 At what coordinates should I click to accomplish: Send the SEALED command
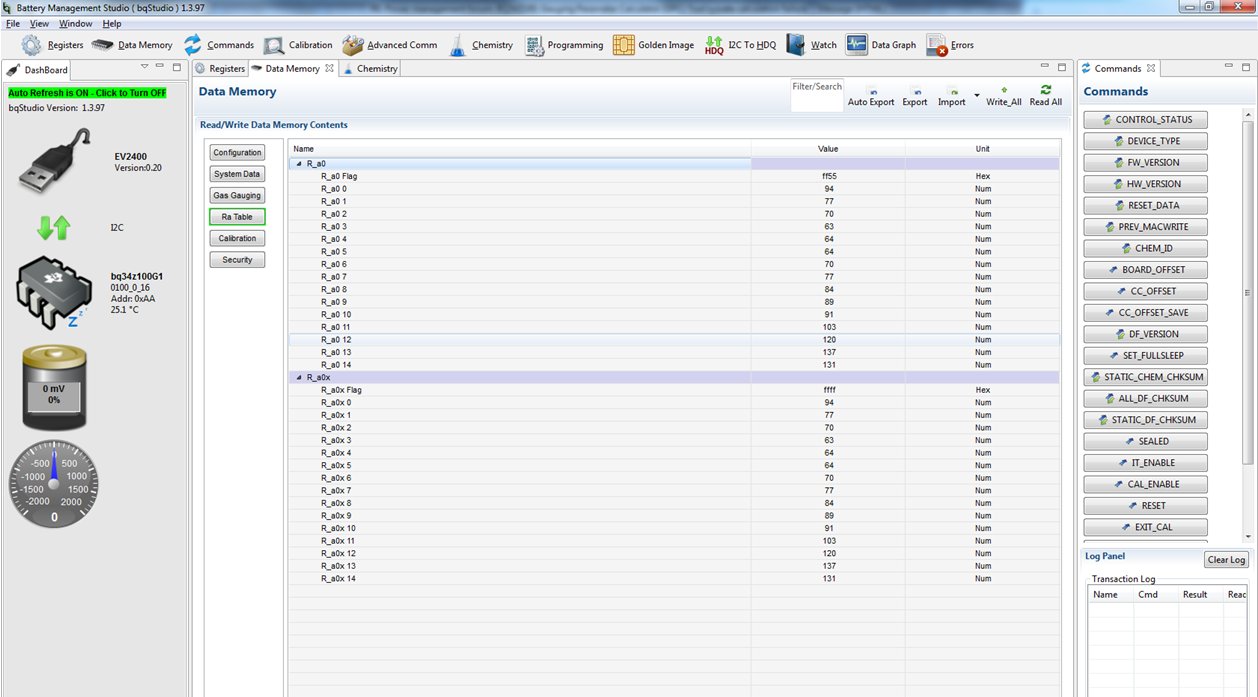[x=1145, y=441]
